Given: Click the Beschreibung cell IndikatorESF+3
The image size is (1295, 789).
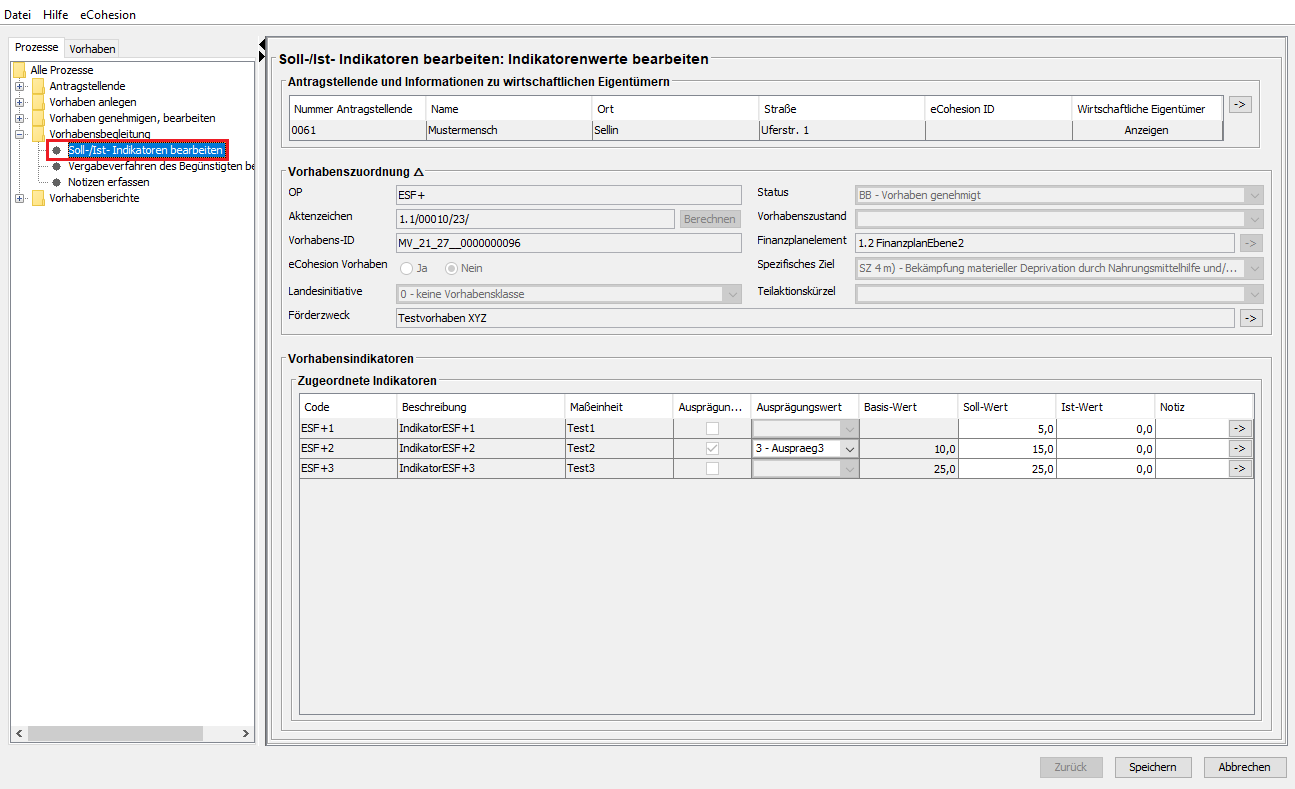Looking at the screenshot, I should pyautogui.click(x=481, y=469).
